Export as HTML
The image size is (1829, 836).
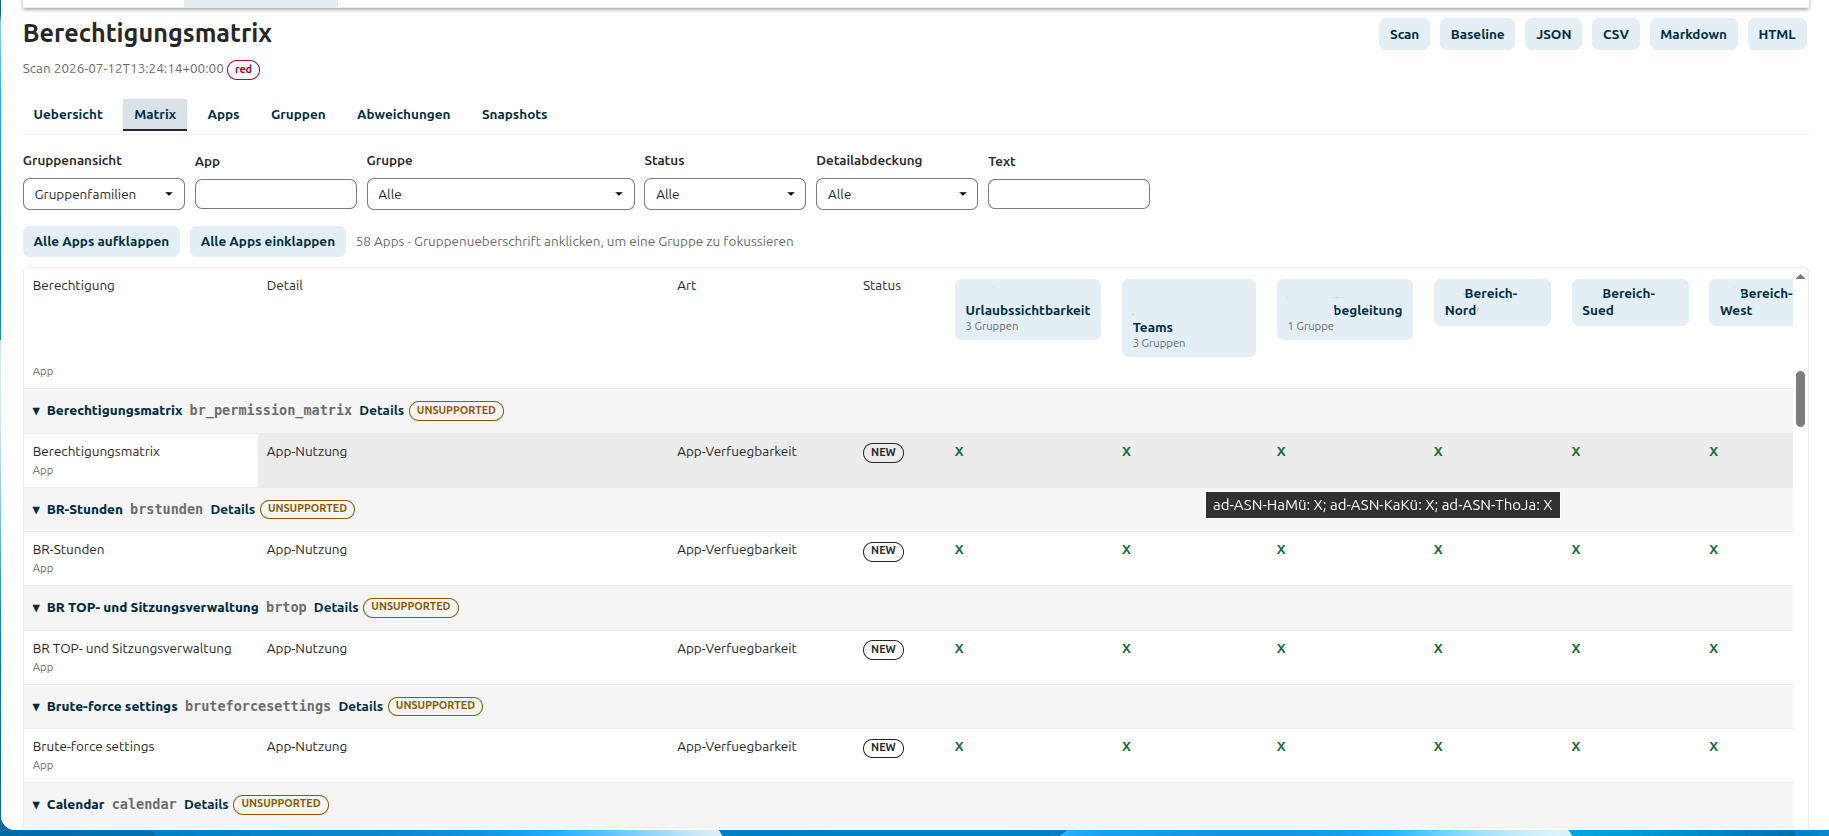pos(1777,34)
